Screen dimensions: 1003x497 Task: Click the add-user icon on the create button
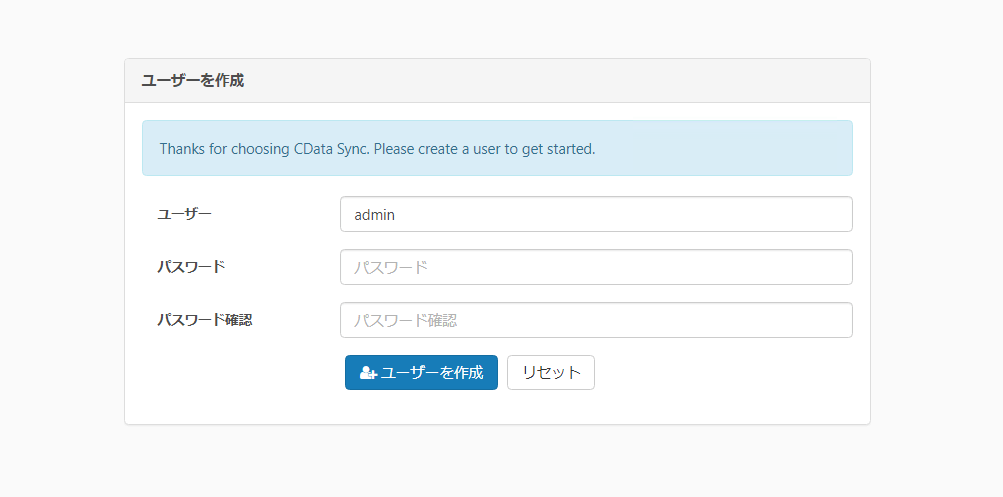(367, 373)
